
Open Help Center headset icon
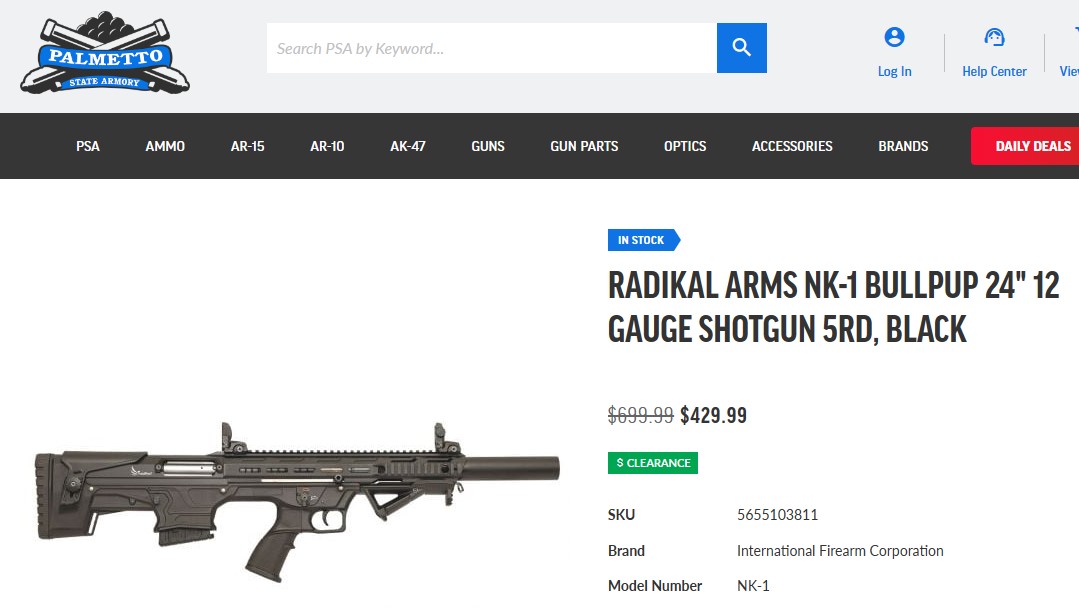[x=994, y=37]
